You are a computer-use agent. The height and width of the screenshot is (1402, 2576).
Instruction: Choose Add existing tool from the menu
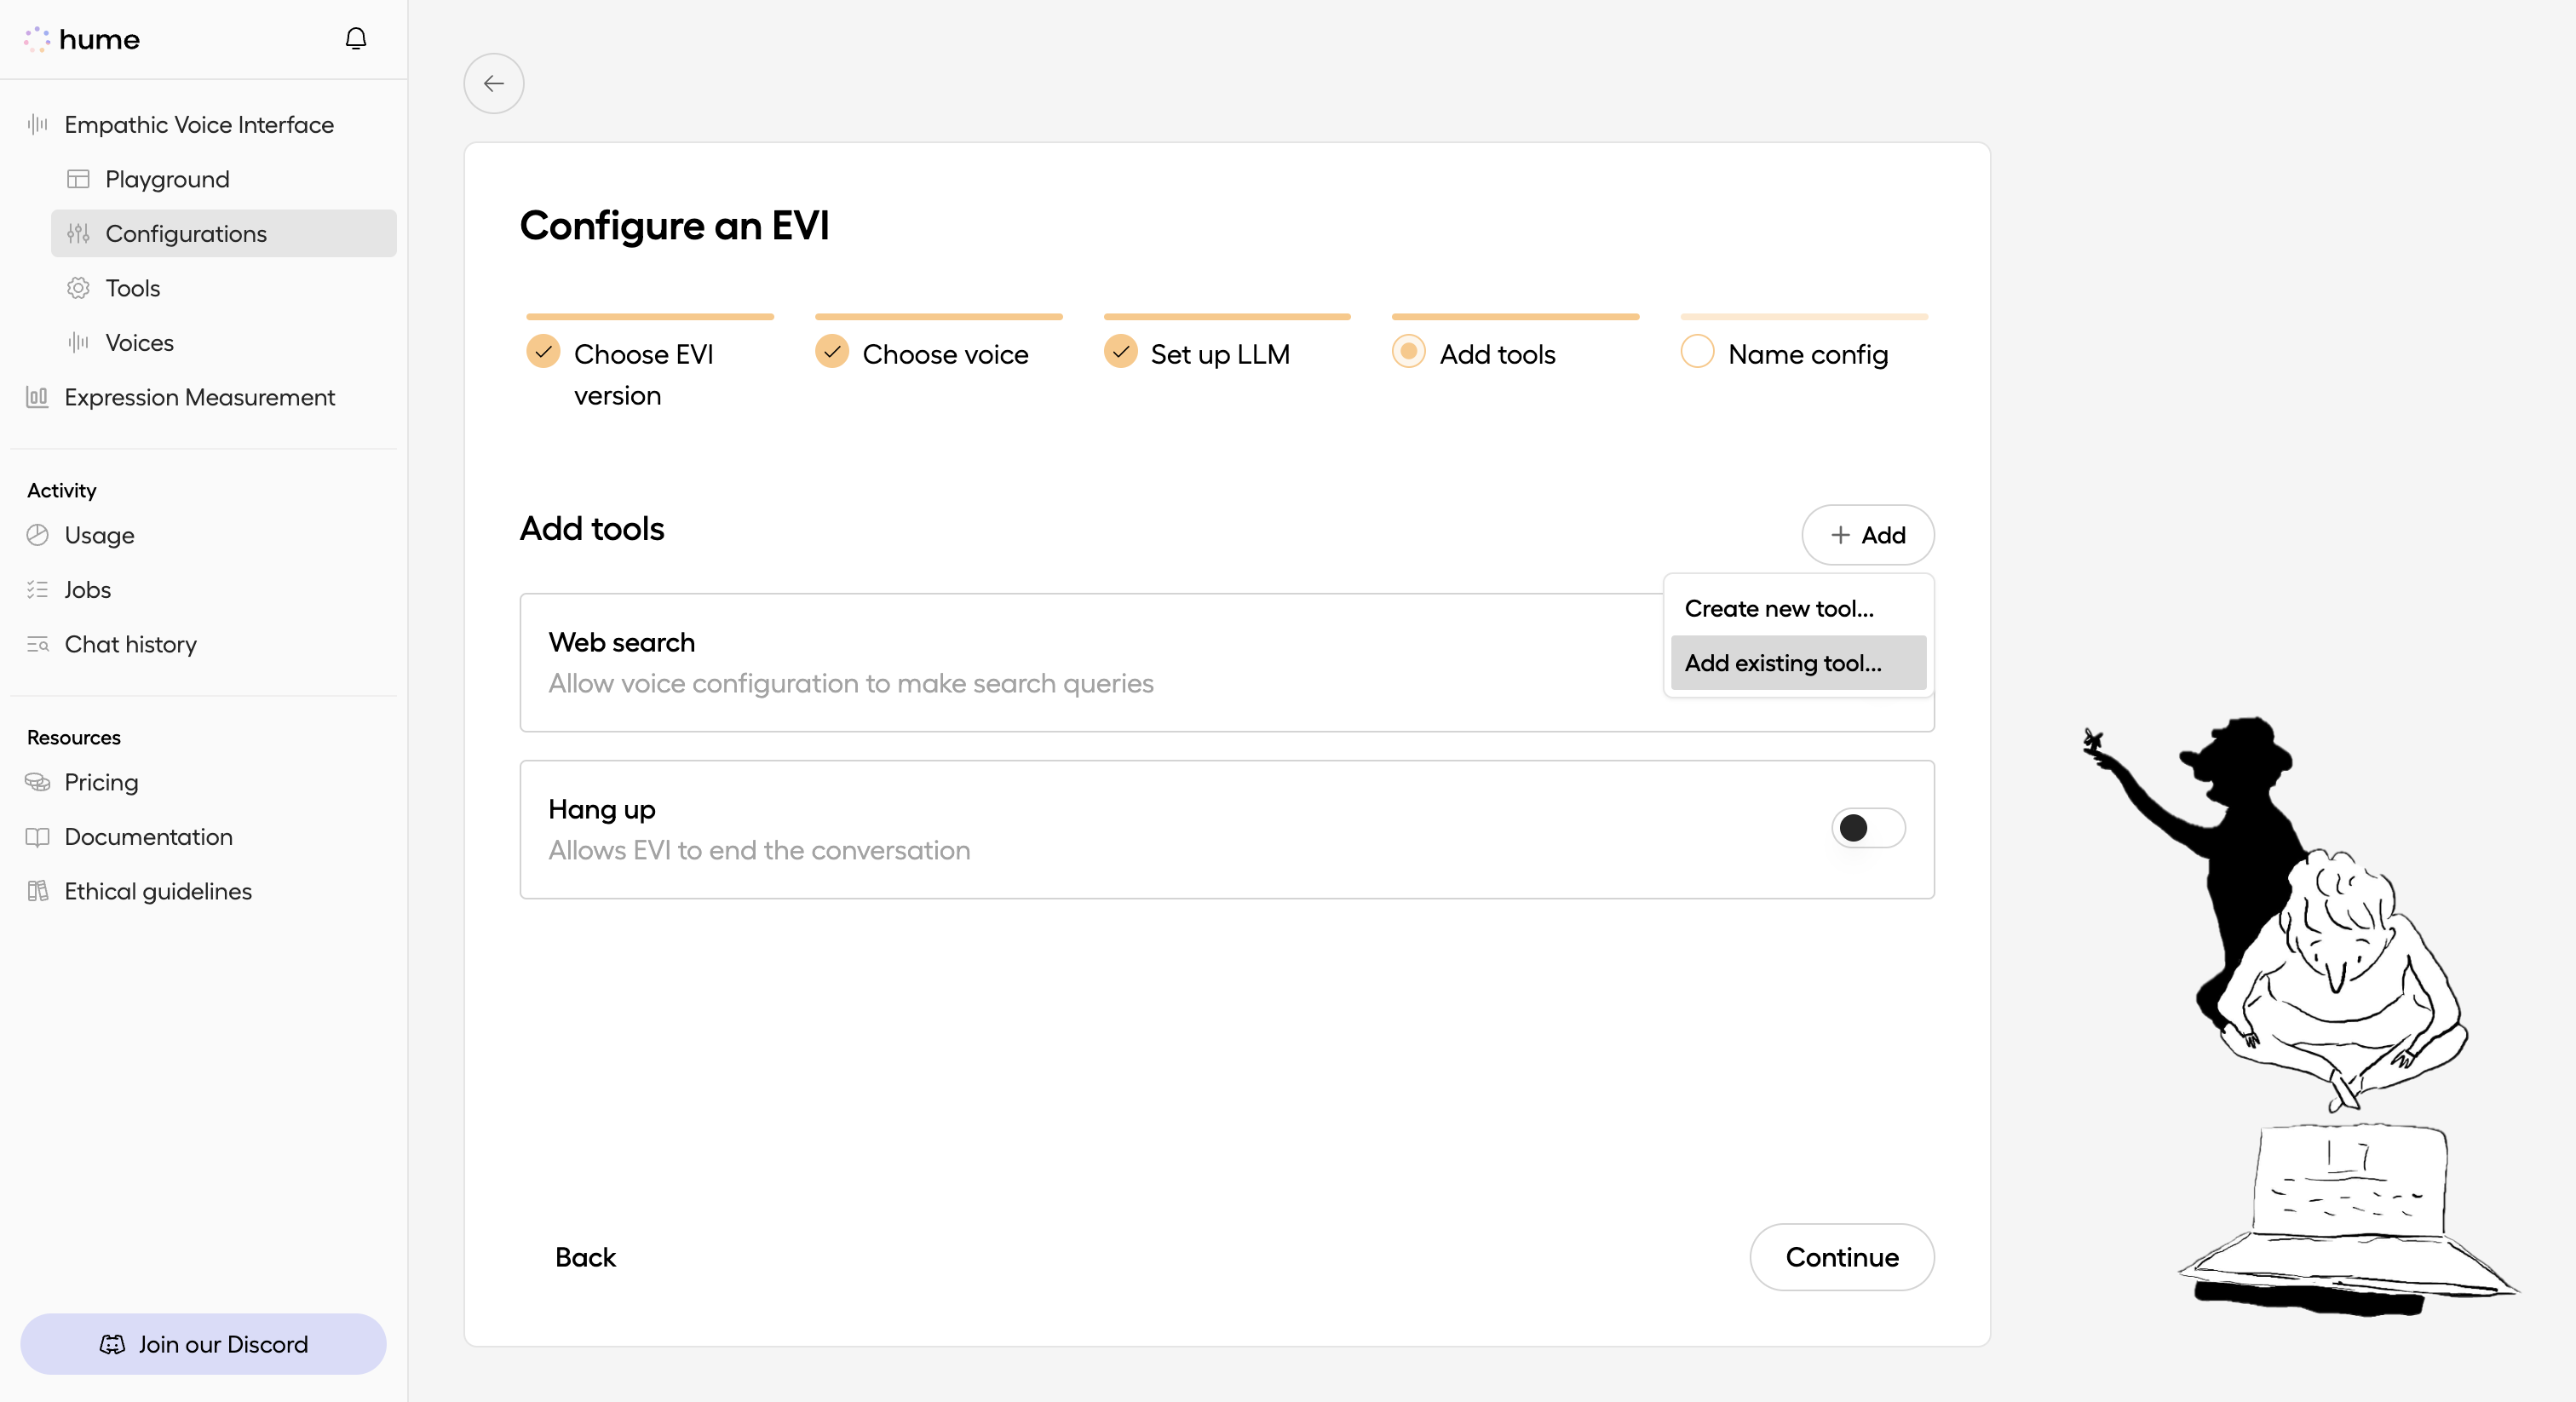click(1783, 662)
